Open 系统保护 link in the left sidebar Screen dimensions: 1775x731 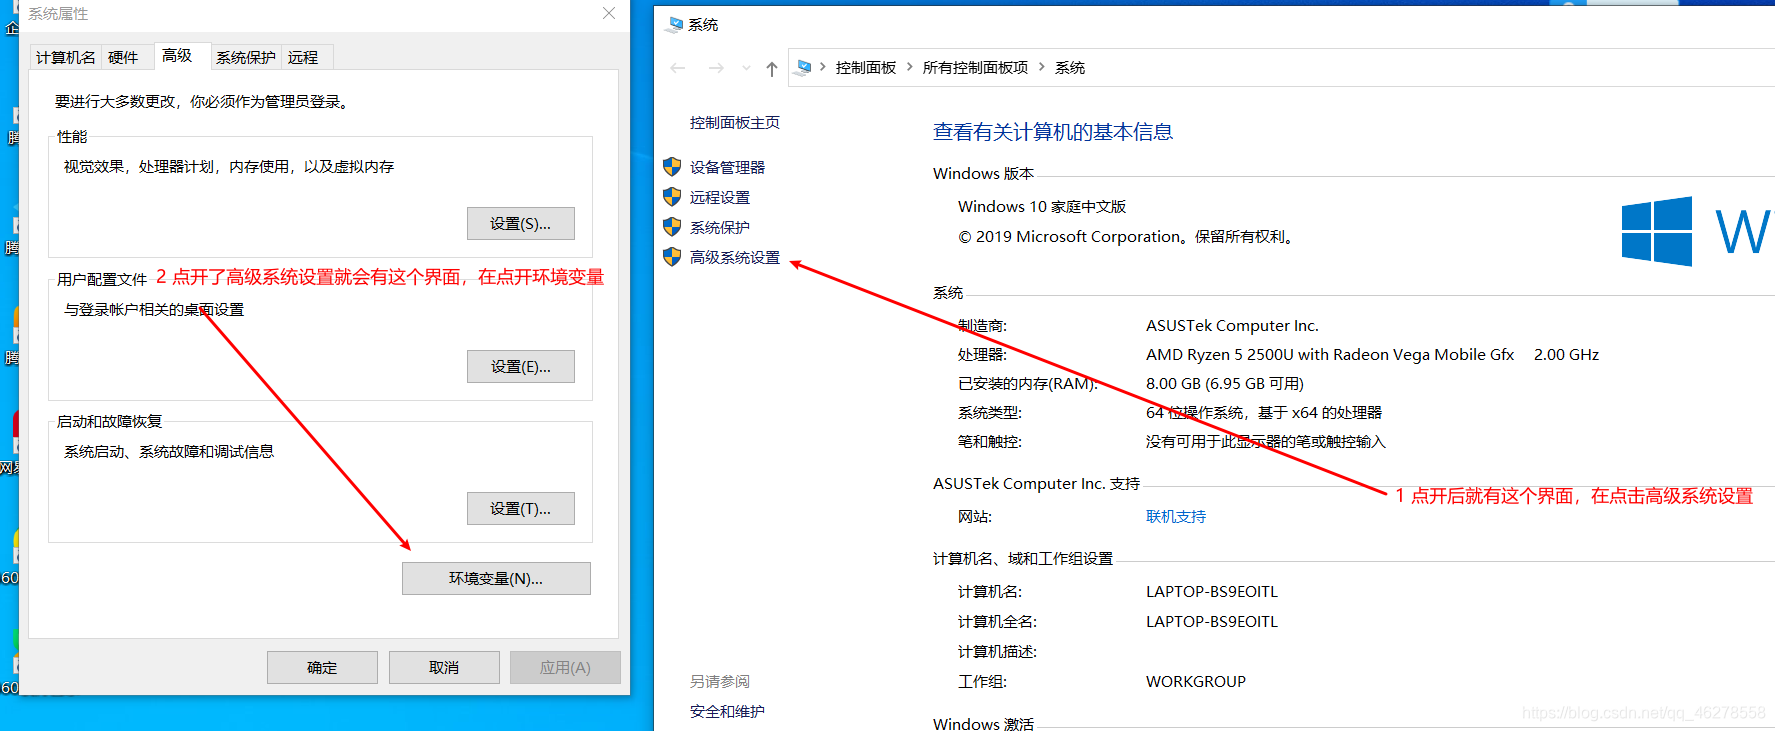(x=720, y=228)
